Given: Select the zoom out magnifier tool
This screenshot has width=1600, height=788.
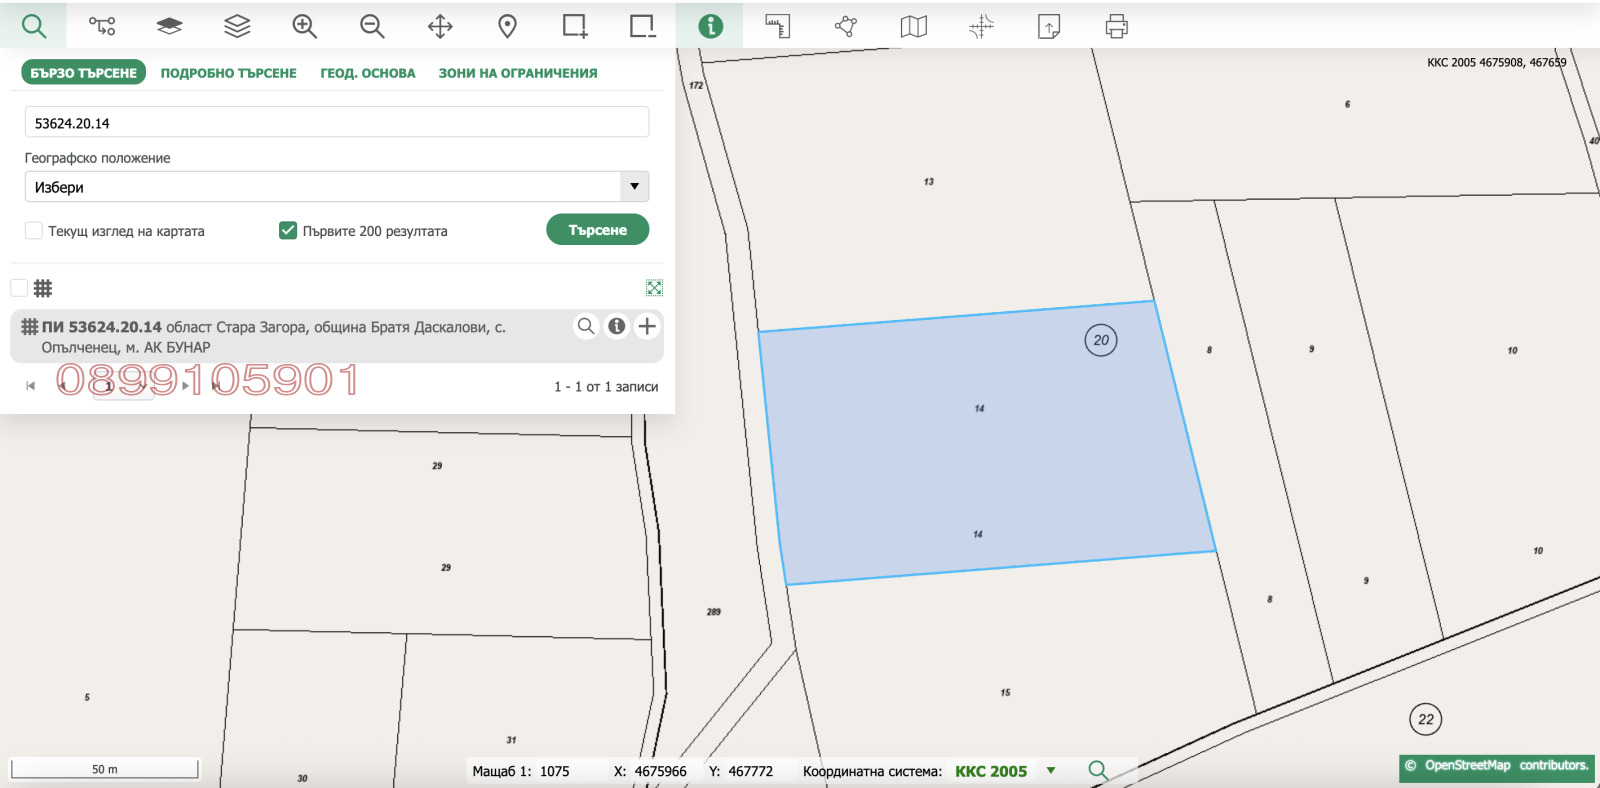Looking at the screenshot, I should pyautogui.click(x=372, y=26).
